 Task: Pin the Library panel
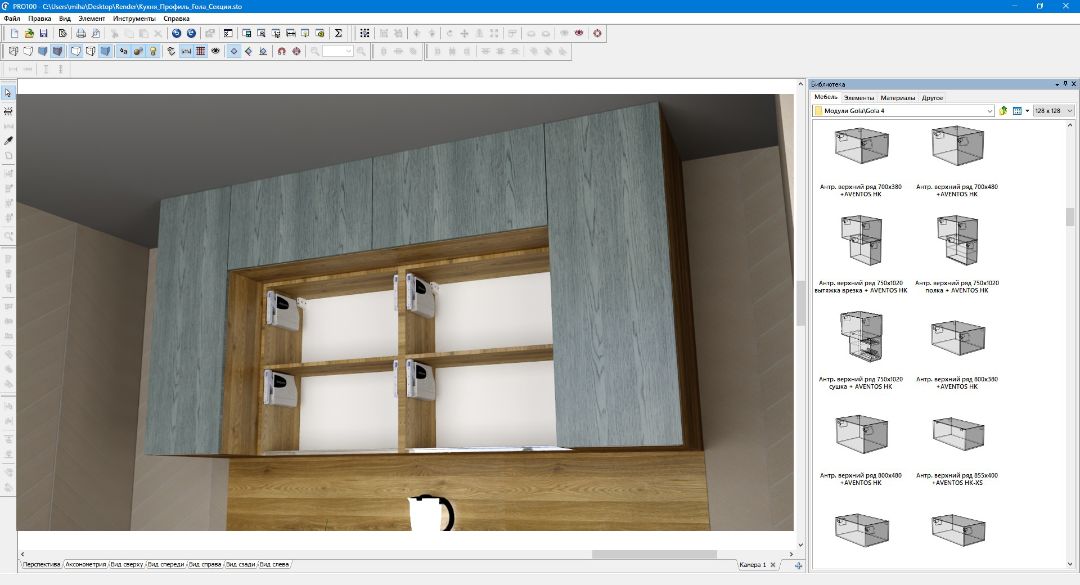[1064, 85]
